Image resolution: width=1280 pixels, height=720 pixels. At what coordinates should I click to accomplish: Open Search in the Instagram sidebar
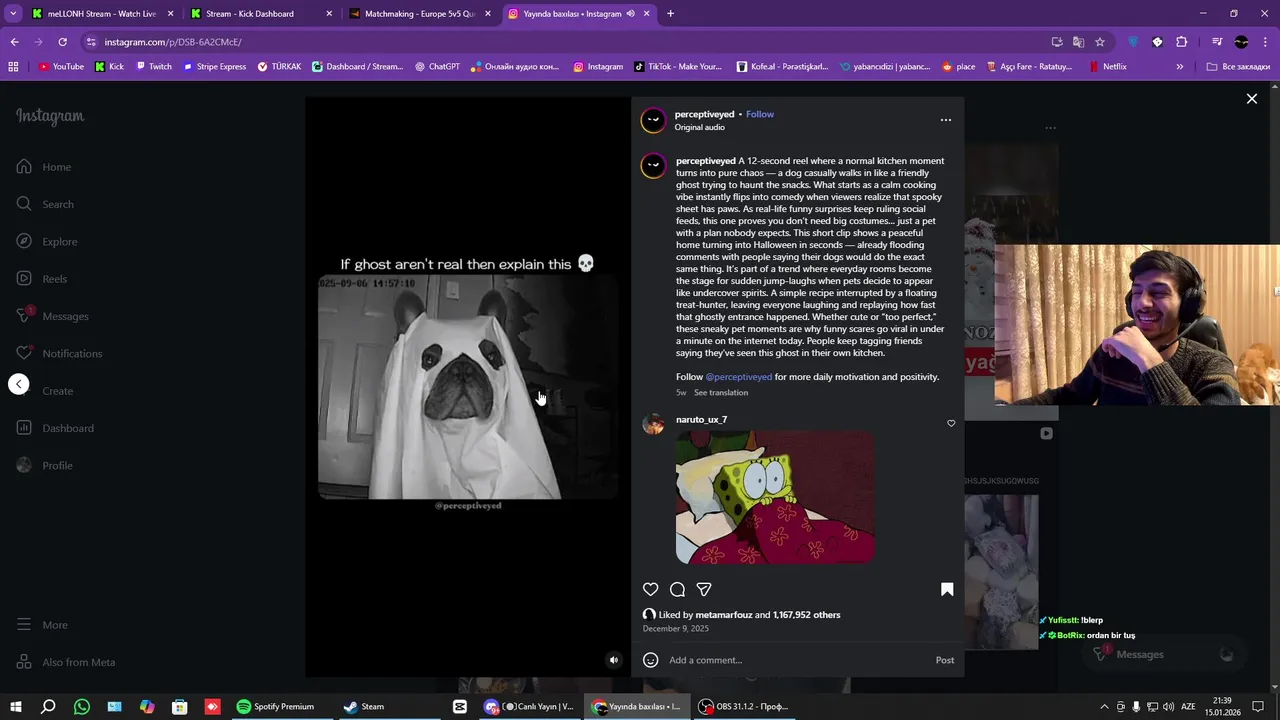45,204
